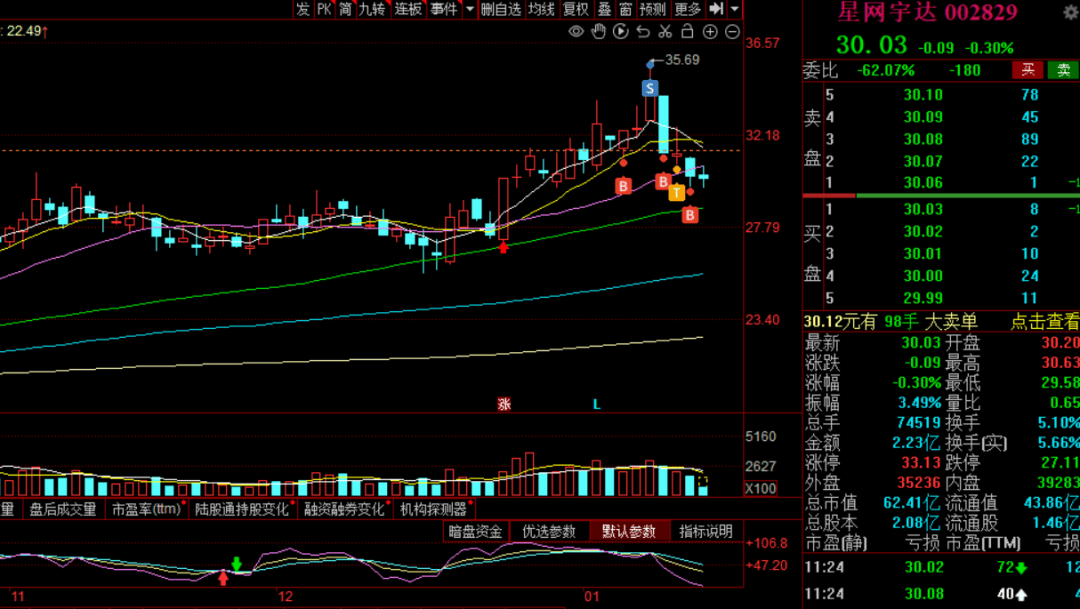Image resolution: width=1080 pixels, height=609 pixels.
Task: Expand the dropdown arrow after 事件
Action: coord(469,9)
